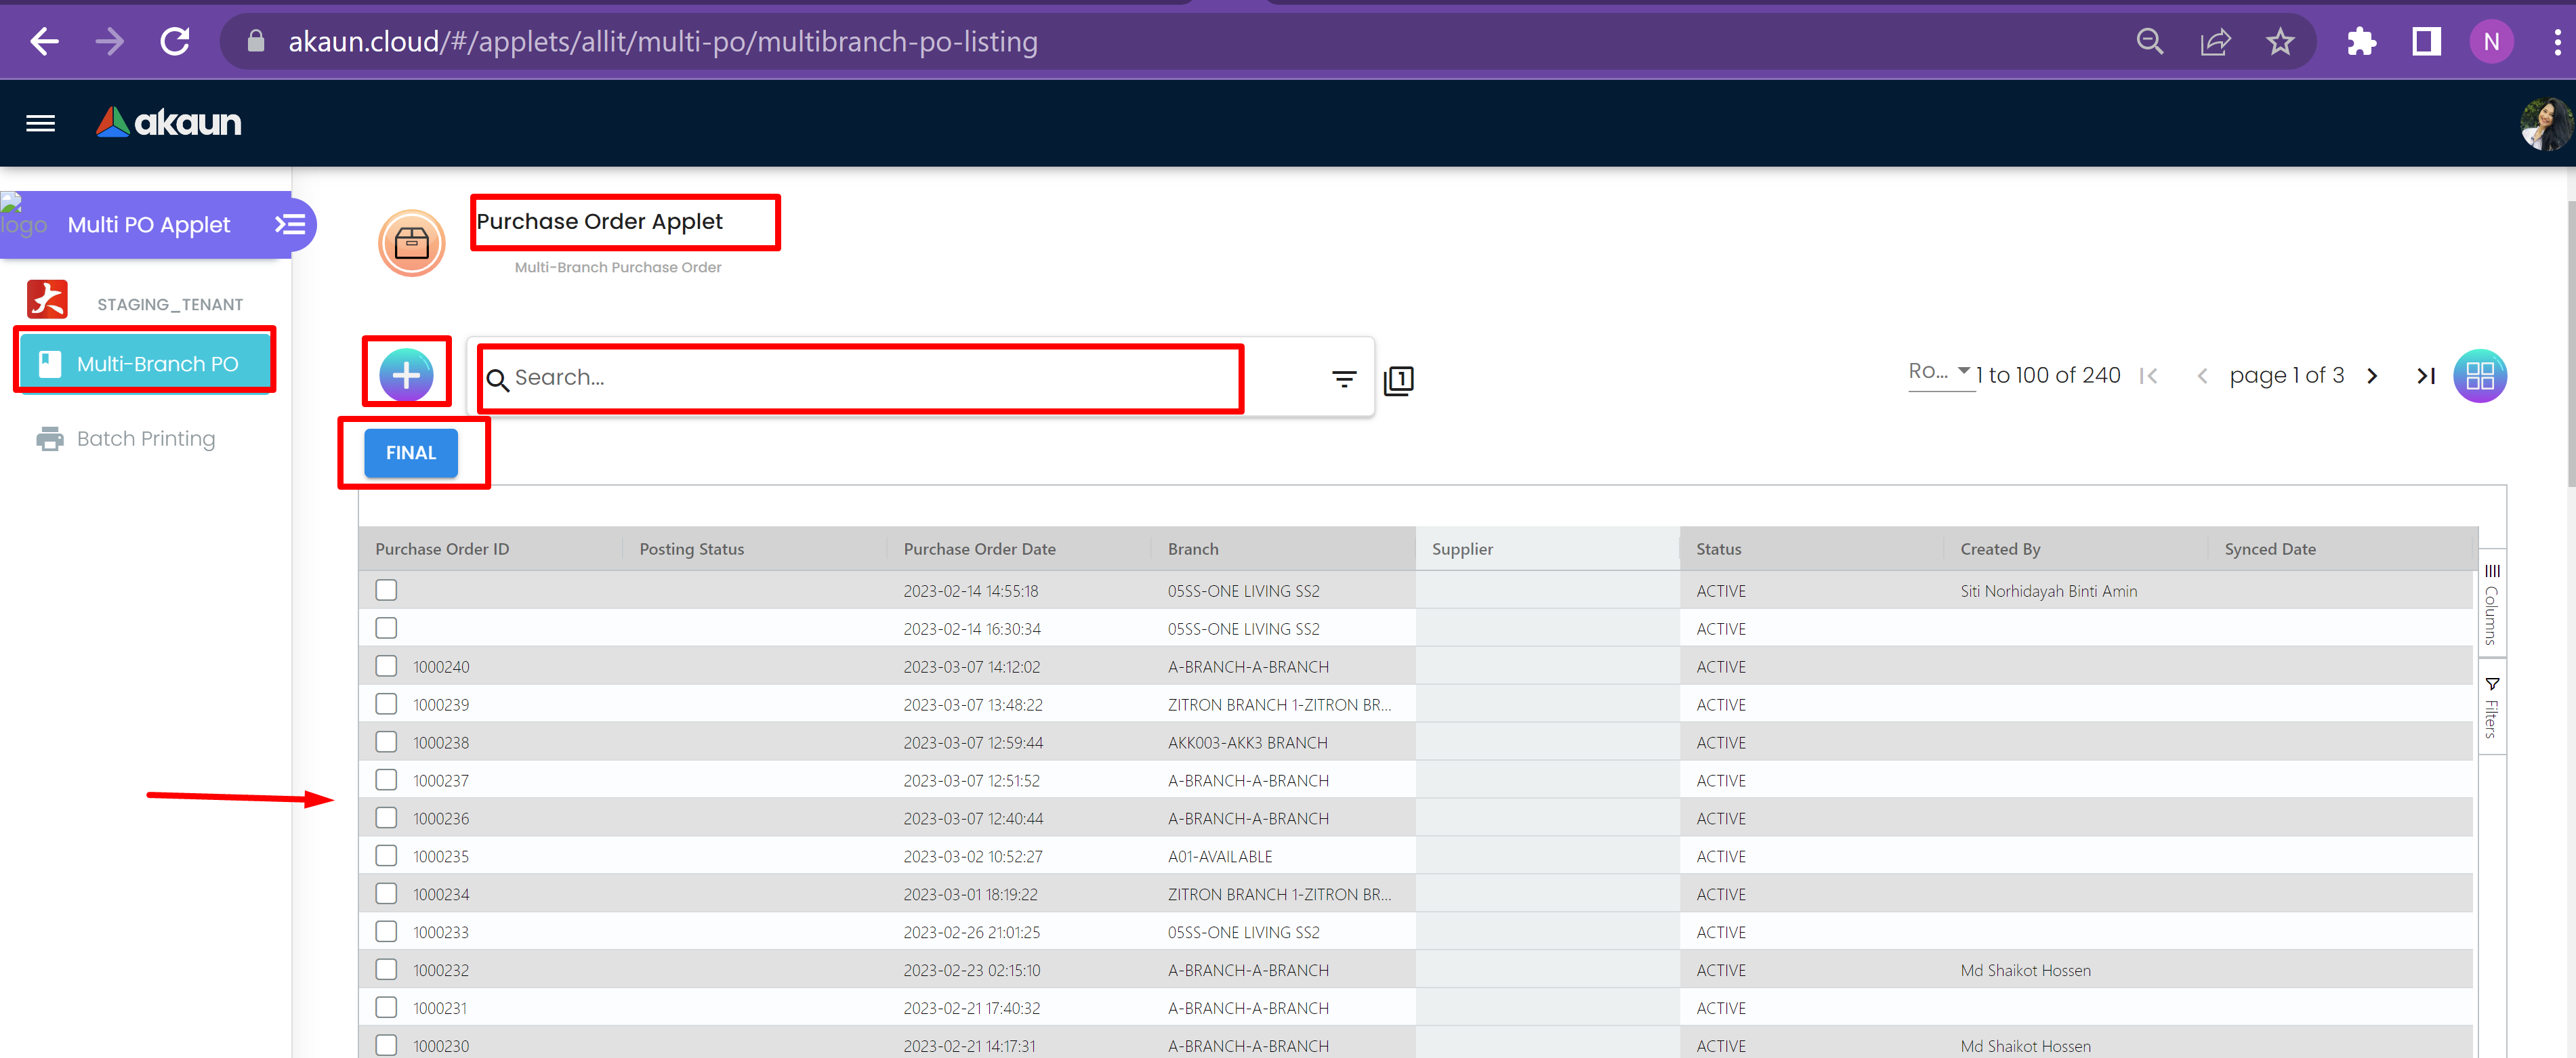
Task: Jump to last page arrow
Action: pos(2425,376)
